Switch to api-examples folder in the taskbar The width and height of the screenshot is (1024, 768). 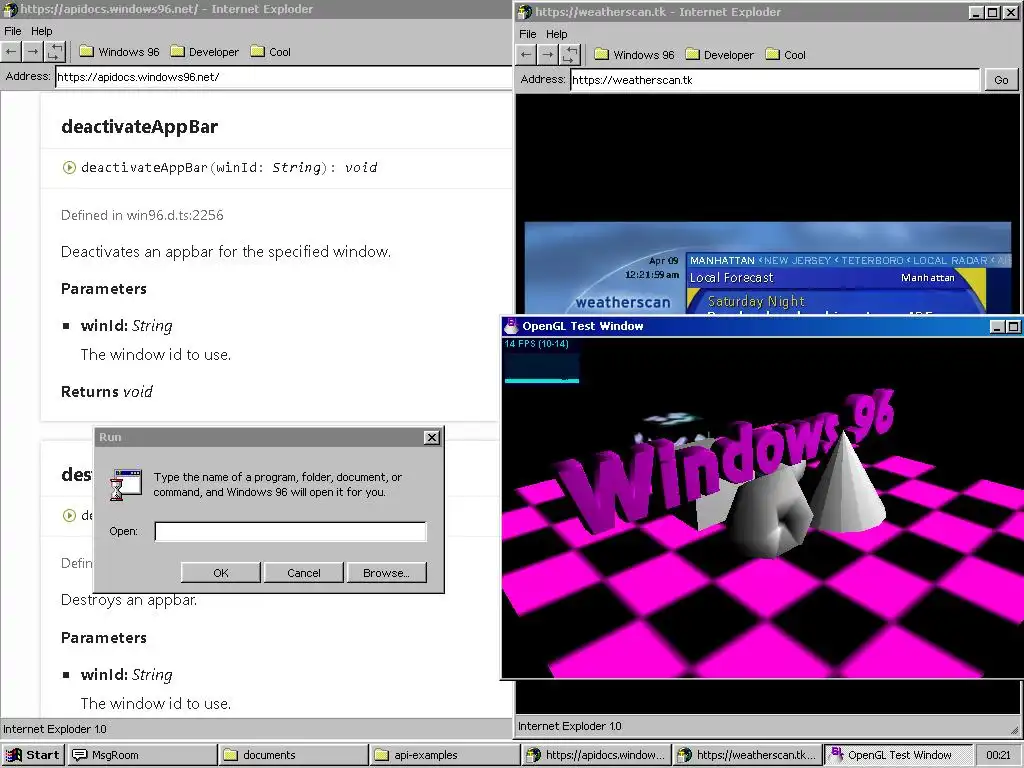coord(445,755)
